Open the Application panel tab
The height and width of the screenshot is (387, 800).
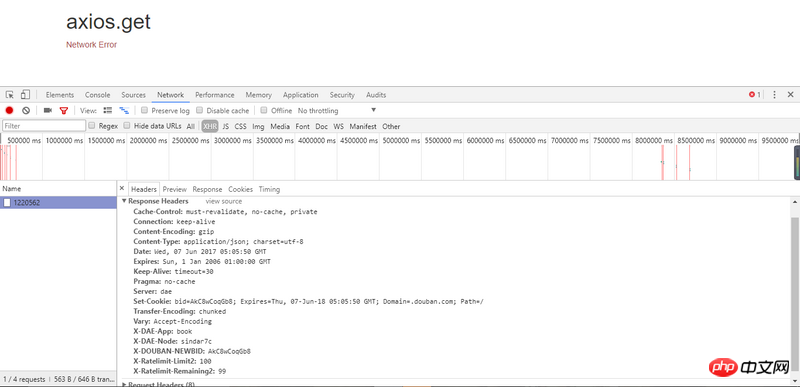pos(301,95)
